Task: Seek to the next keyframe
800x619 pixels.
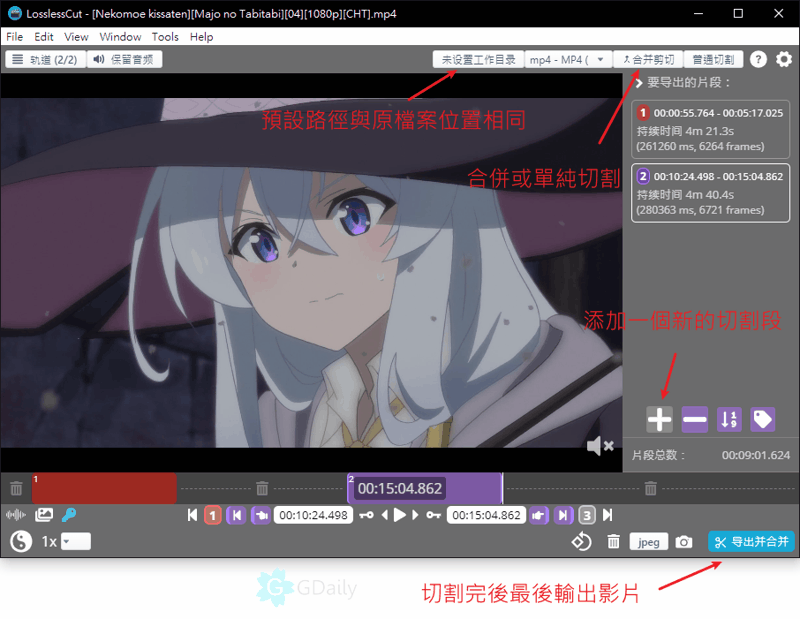Action: (434, 515)
